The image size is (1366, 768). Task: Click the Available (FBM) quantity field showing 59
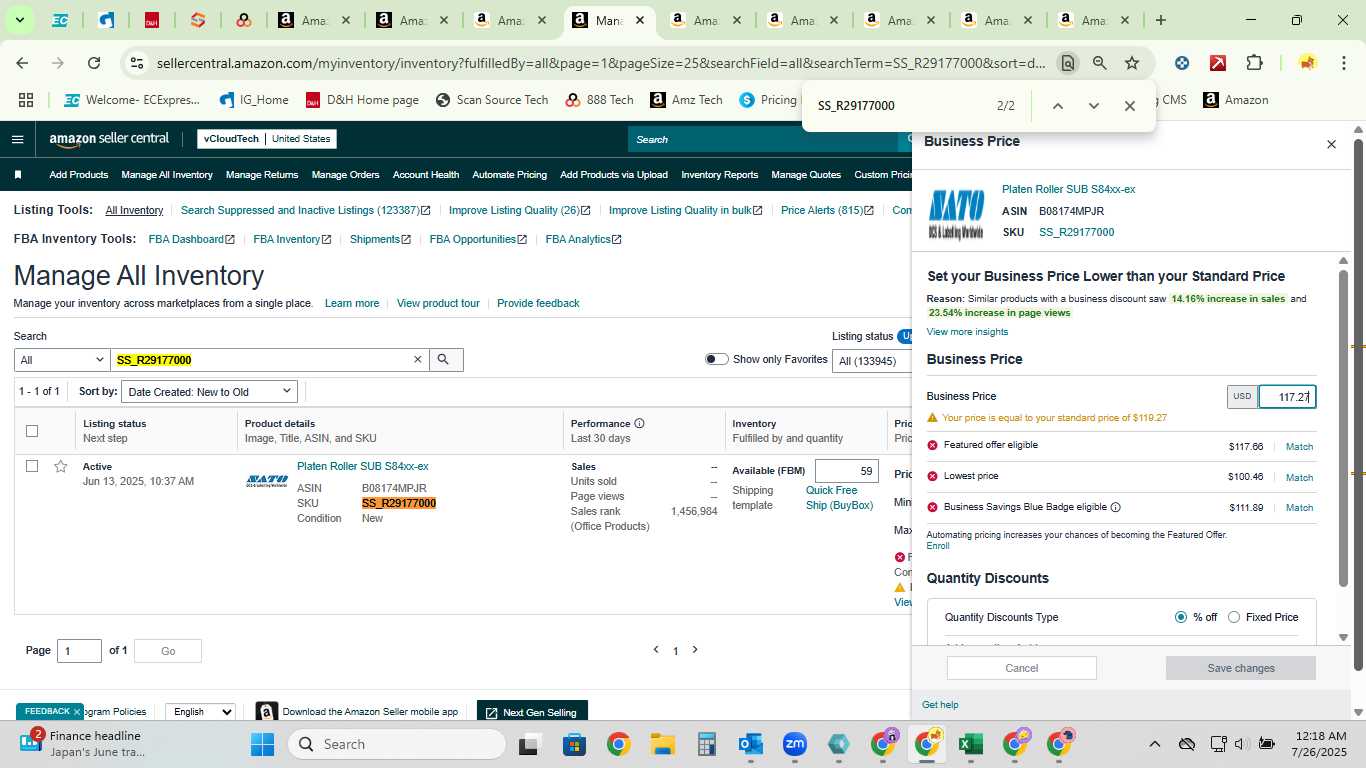846,471
